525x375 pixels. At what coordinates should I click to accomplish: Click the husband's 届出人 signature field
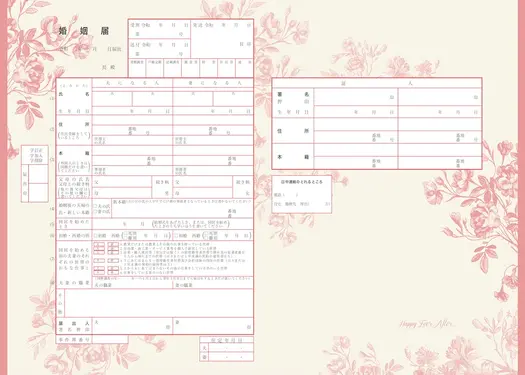(x=132, y=326)
